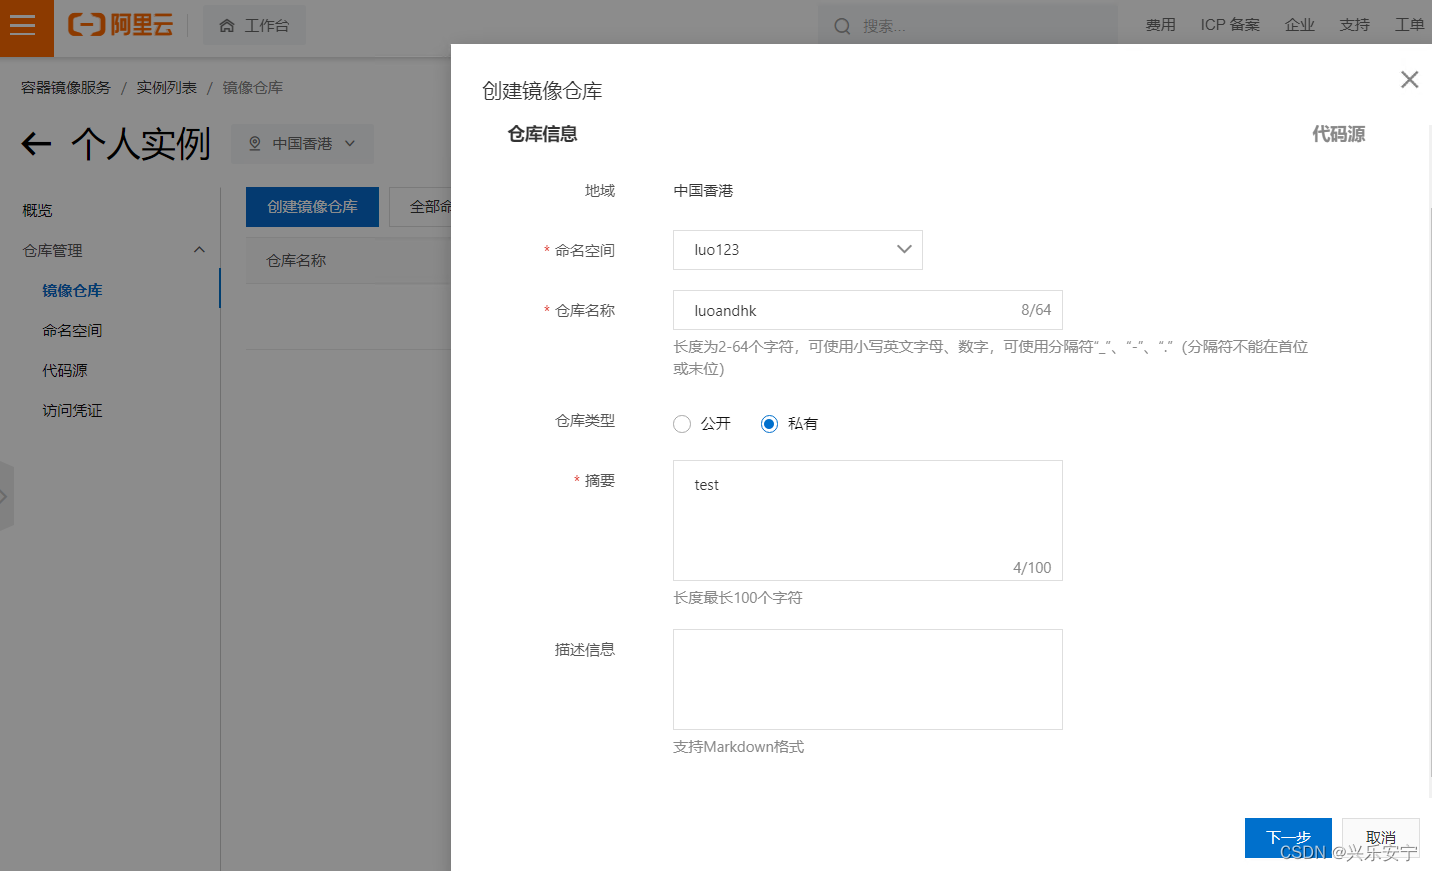Select the 私有 repository type
1432x871 pixels.
(769, 423)
